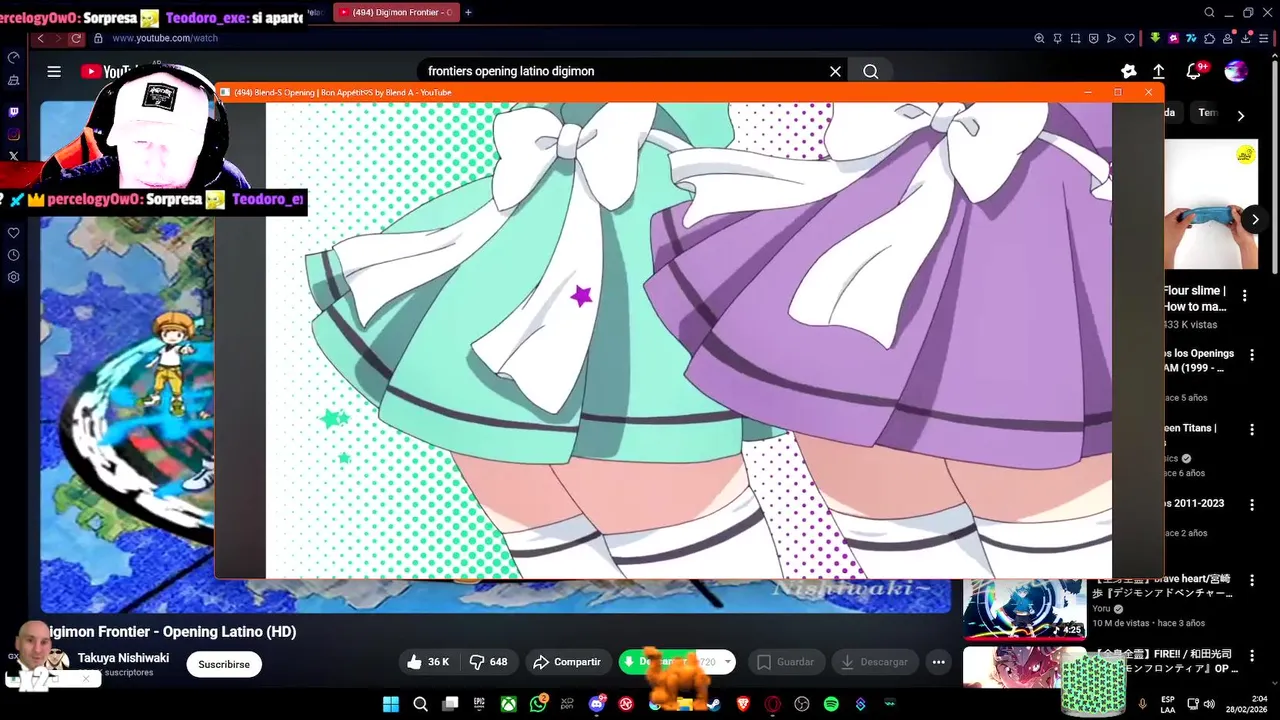Open the Takuya Nishiwaki channel link
This screenshot has width=1280, height=720.
coord(123,658)
